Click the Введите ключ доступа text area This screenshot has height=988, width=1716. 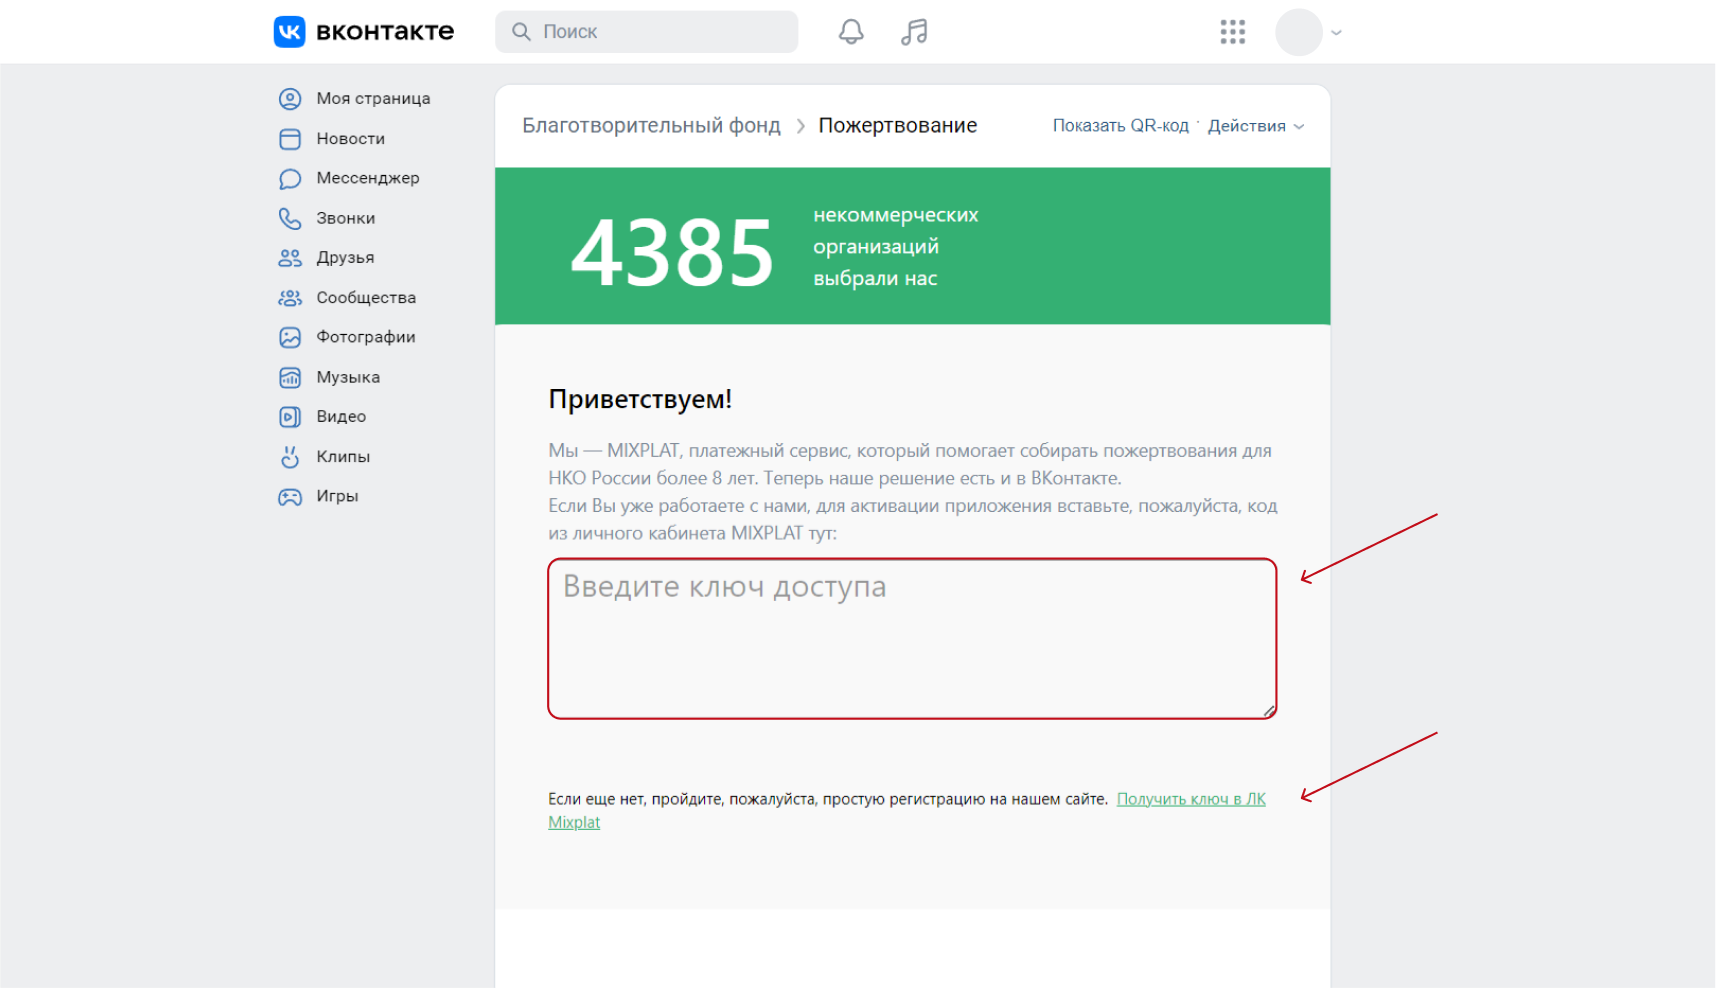912,639
